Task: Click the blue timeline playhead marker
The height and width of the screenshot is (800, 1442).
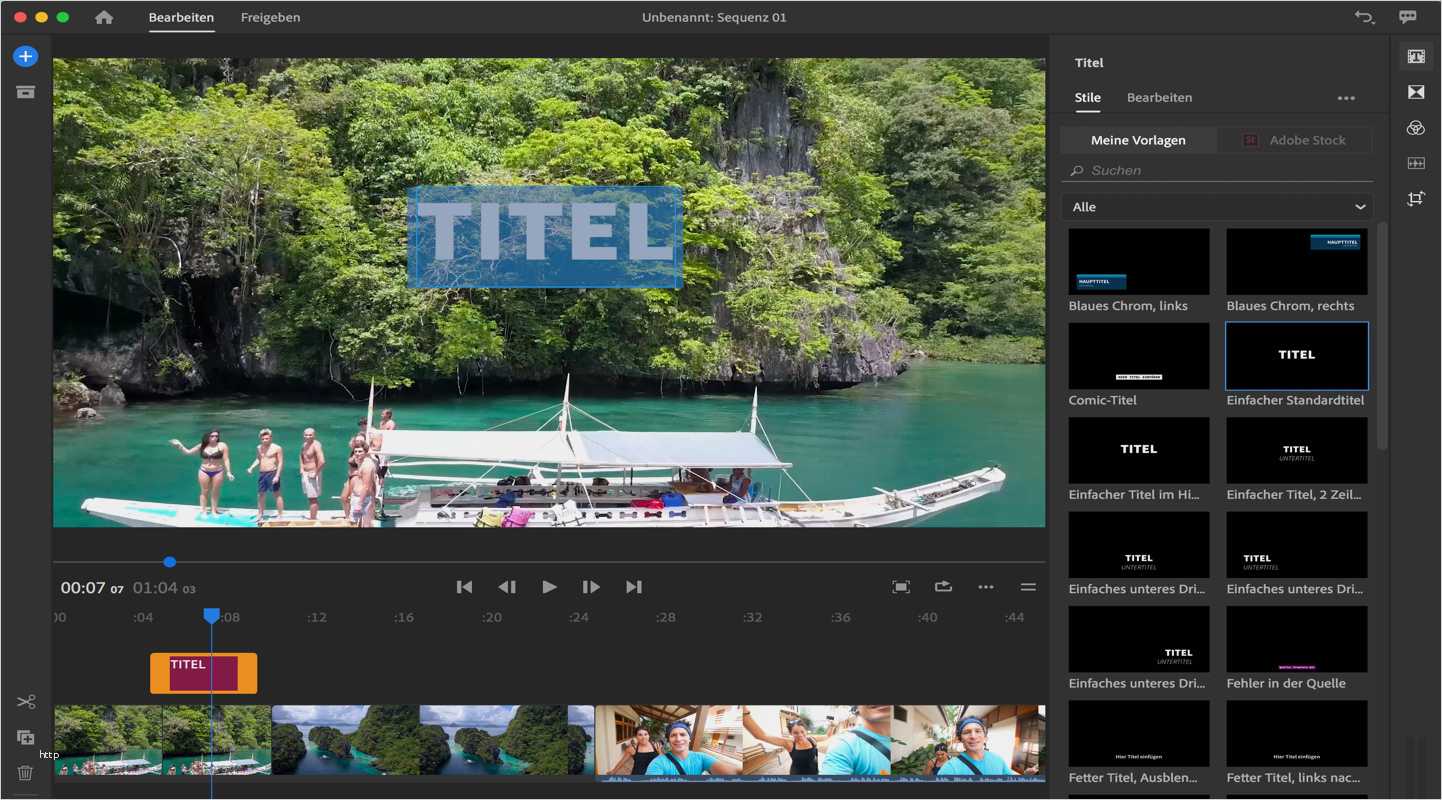Action: click(x=212, y=616)
